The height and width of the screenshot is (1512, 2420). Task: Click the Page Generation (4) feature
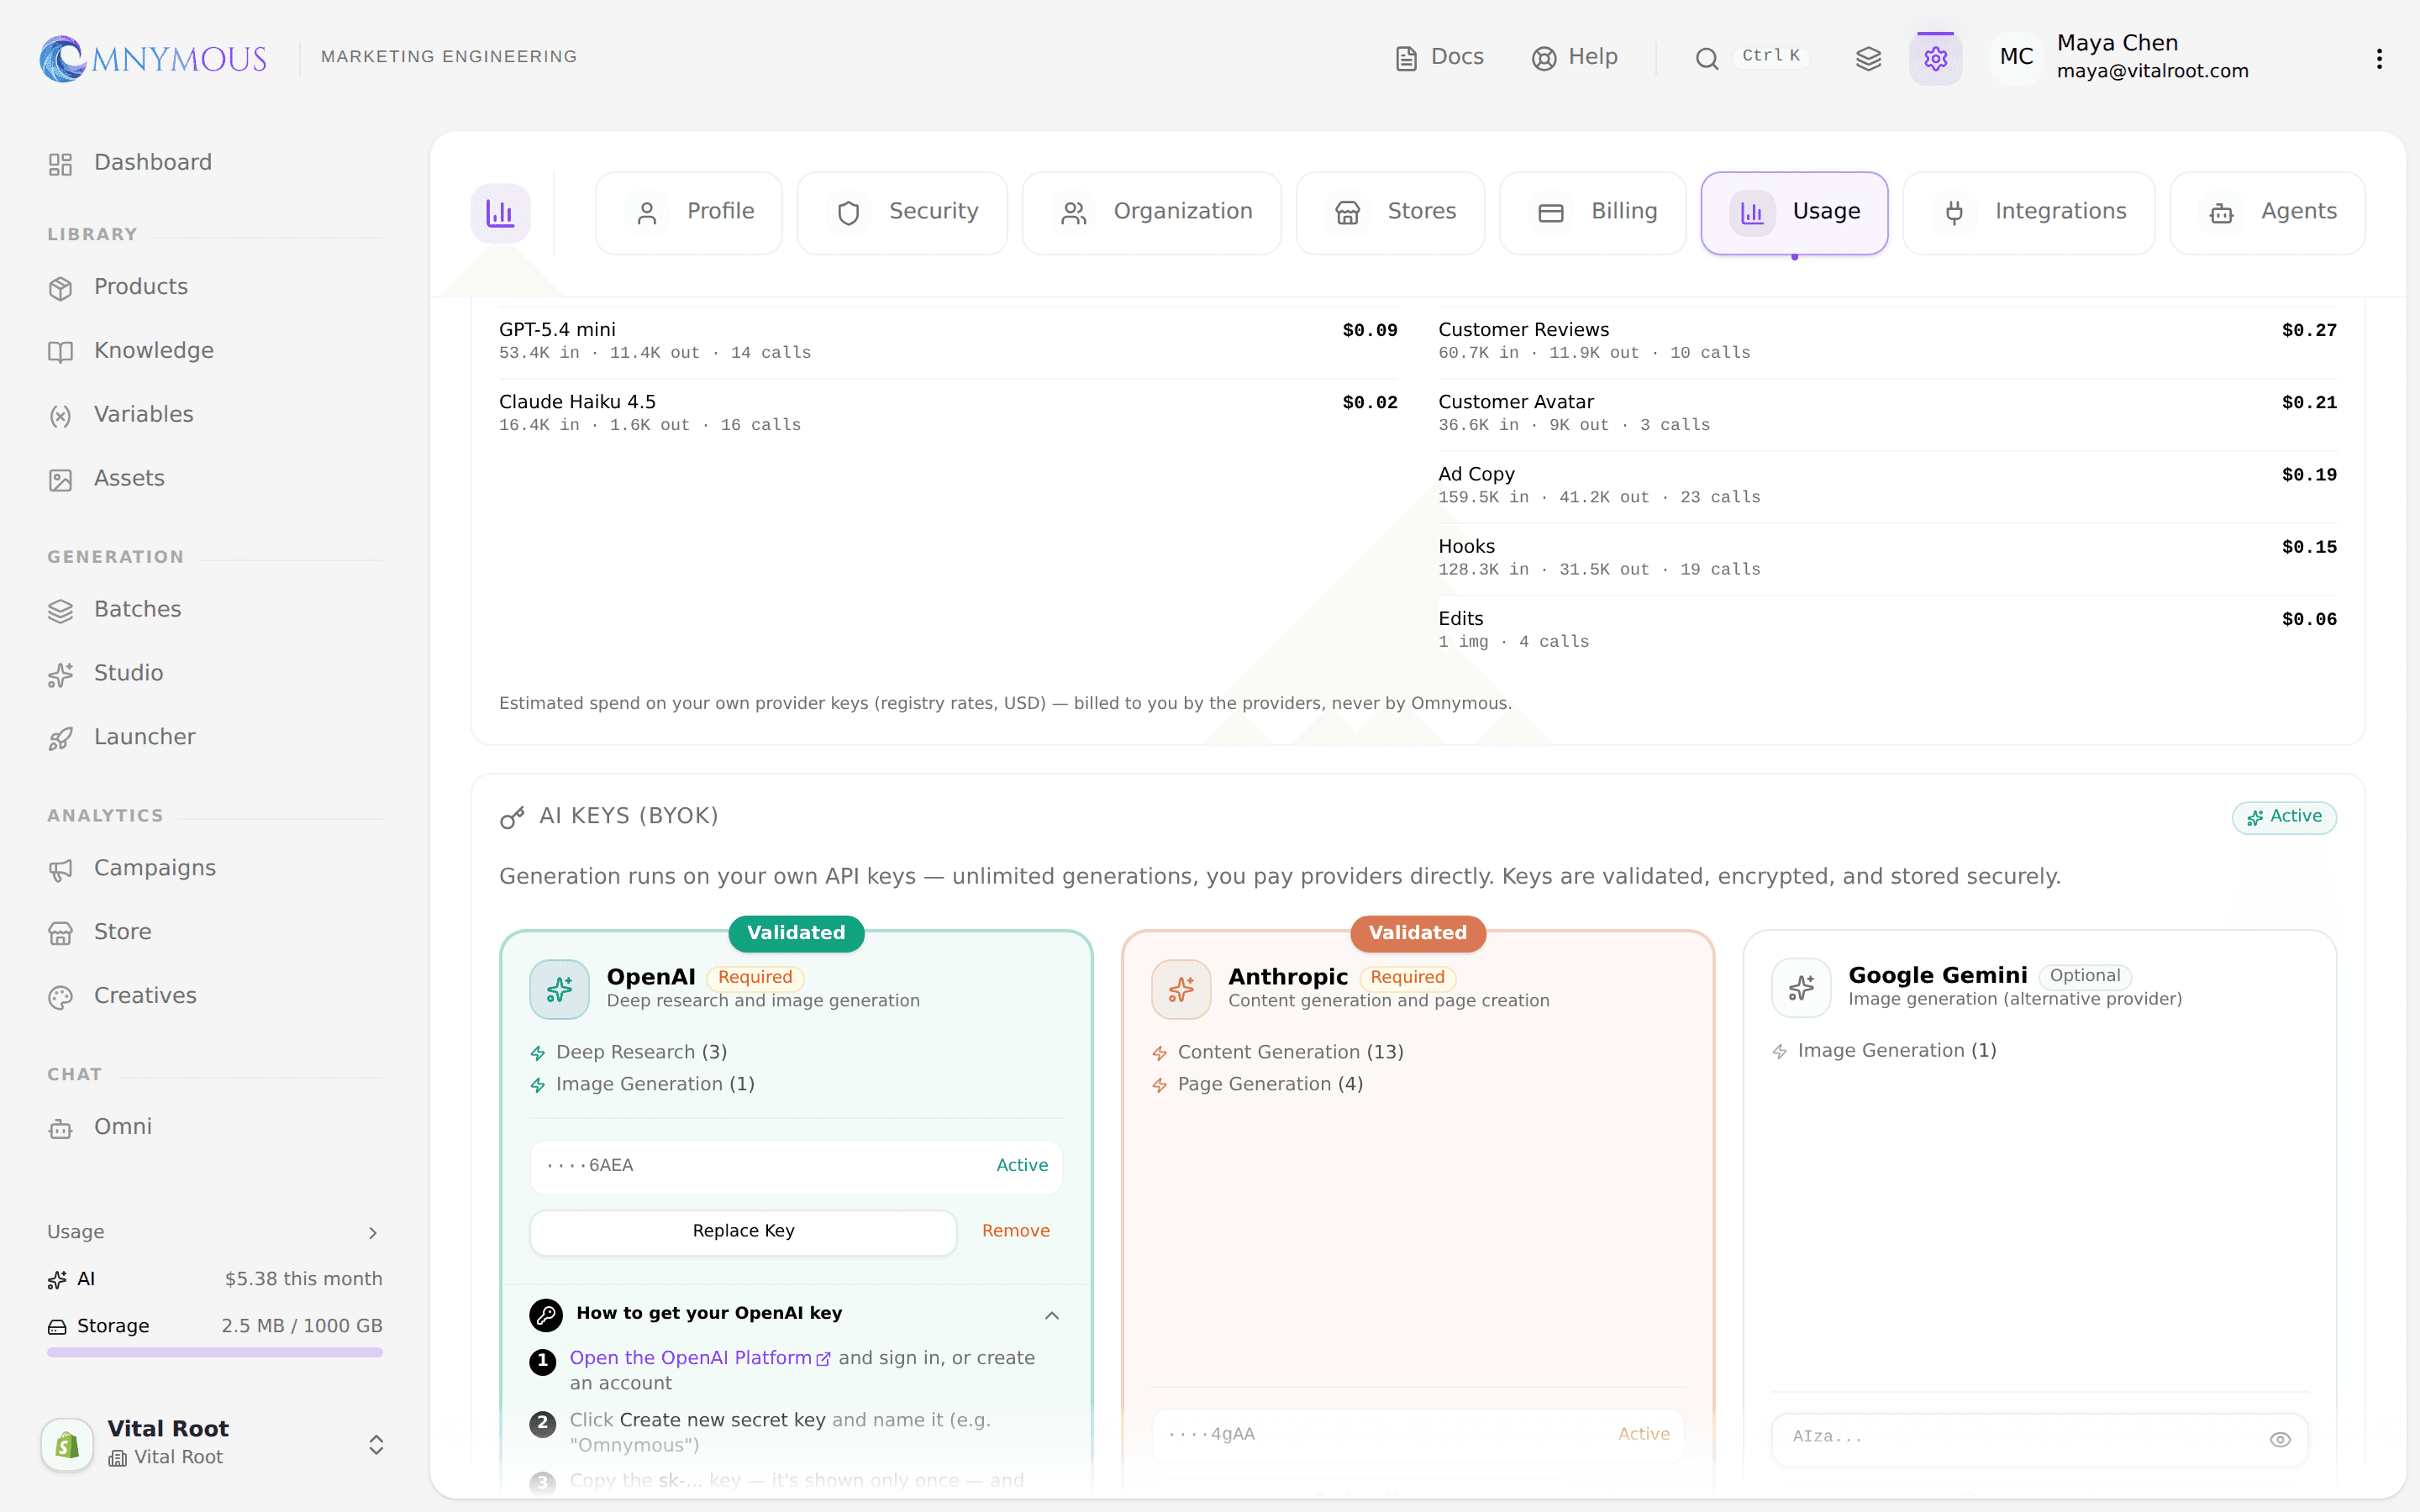point(1258,1085)
